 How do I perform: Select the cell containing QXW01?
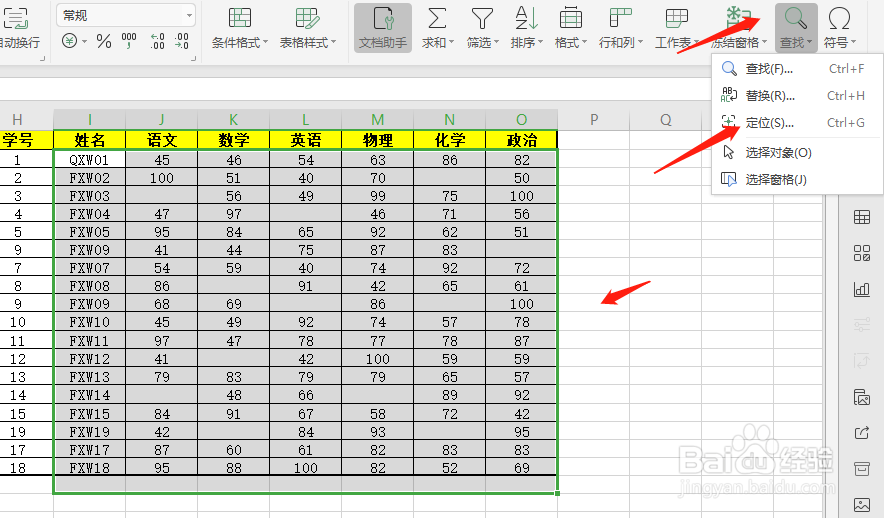(90, 160)
